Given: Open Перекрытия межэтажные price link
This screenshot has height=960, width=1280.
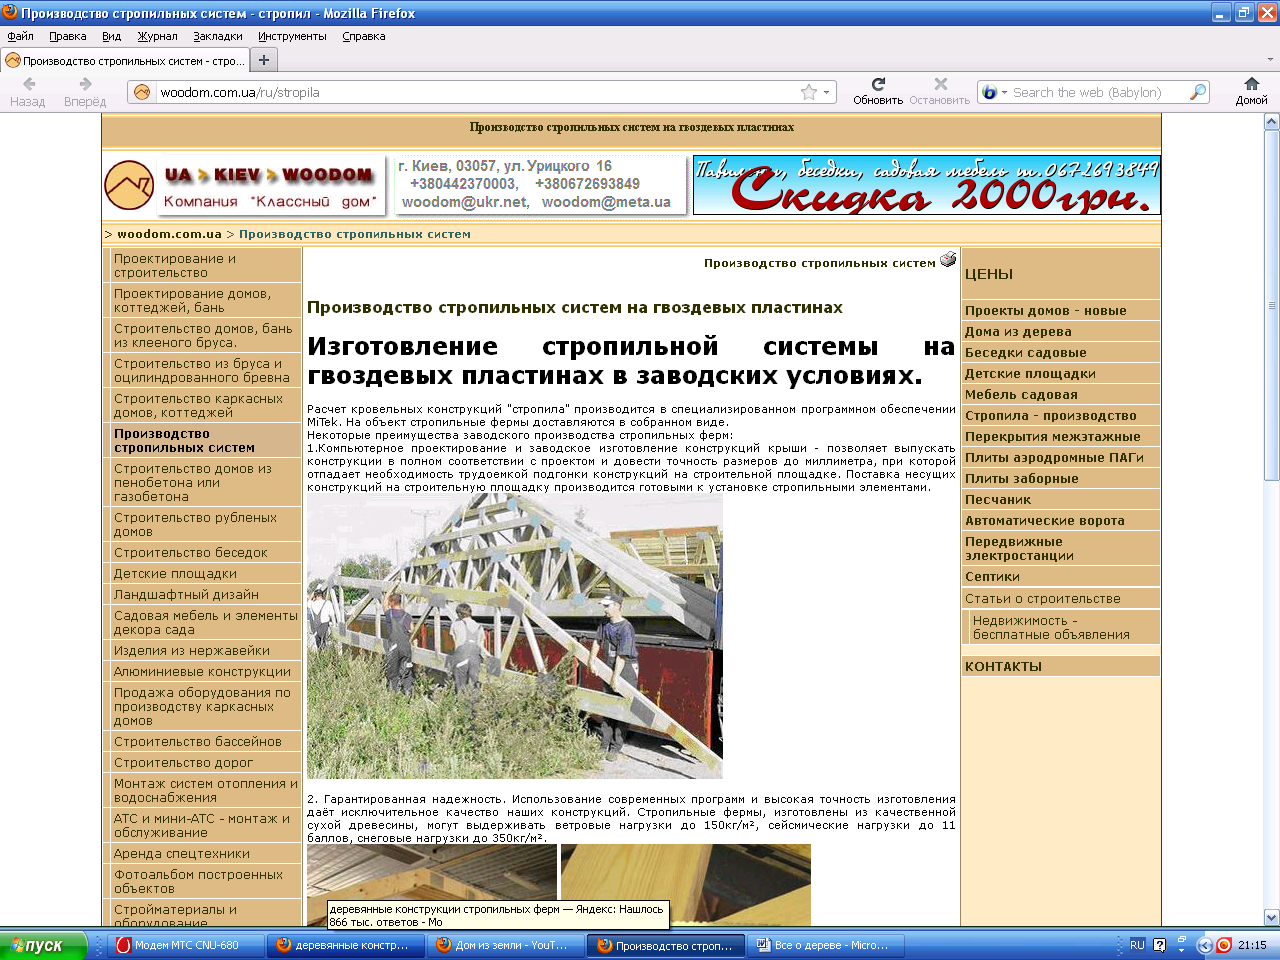Looking at the screenshot, I should 1052,436.
